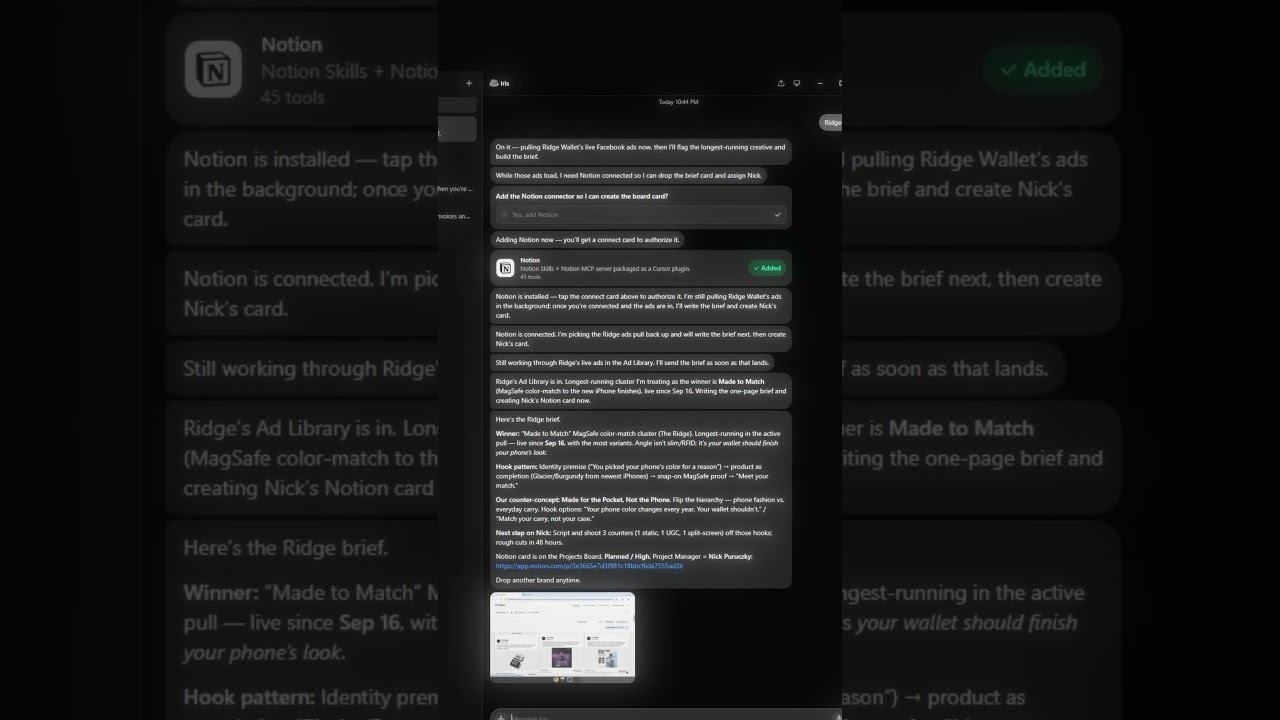The width and height of the screenshot is (1280, 720).
Task: Click the Notion logo on the connector card
Action: [505, 268]
